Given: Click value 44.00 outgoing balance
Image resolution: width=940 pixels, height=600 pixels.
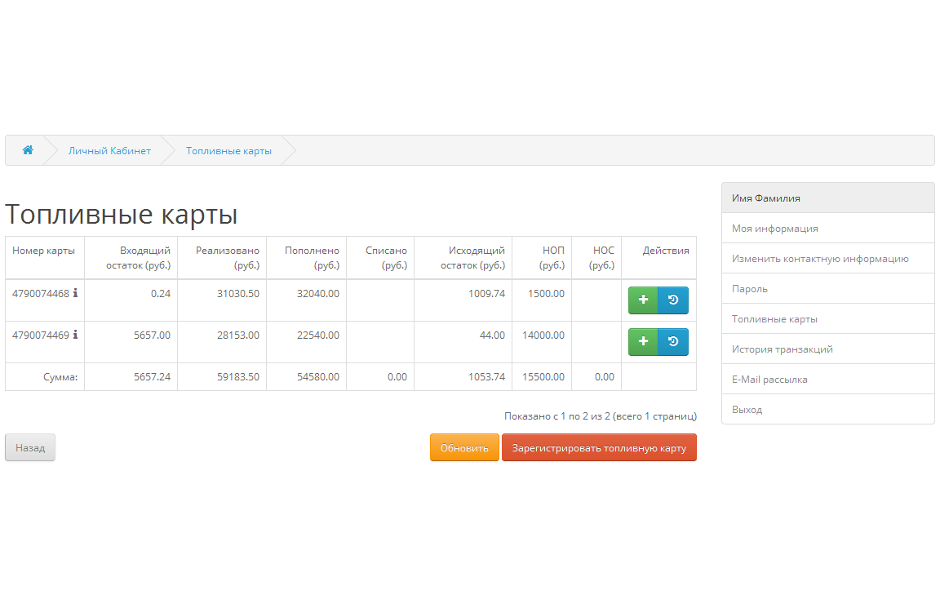Looking at the screenshot, I should click(492, 335).
